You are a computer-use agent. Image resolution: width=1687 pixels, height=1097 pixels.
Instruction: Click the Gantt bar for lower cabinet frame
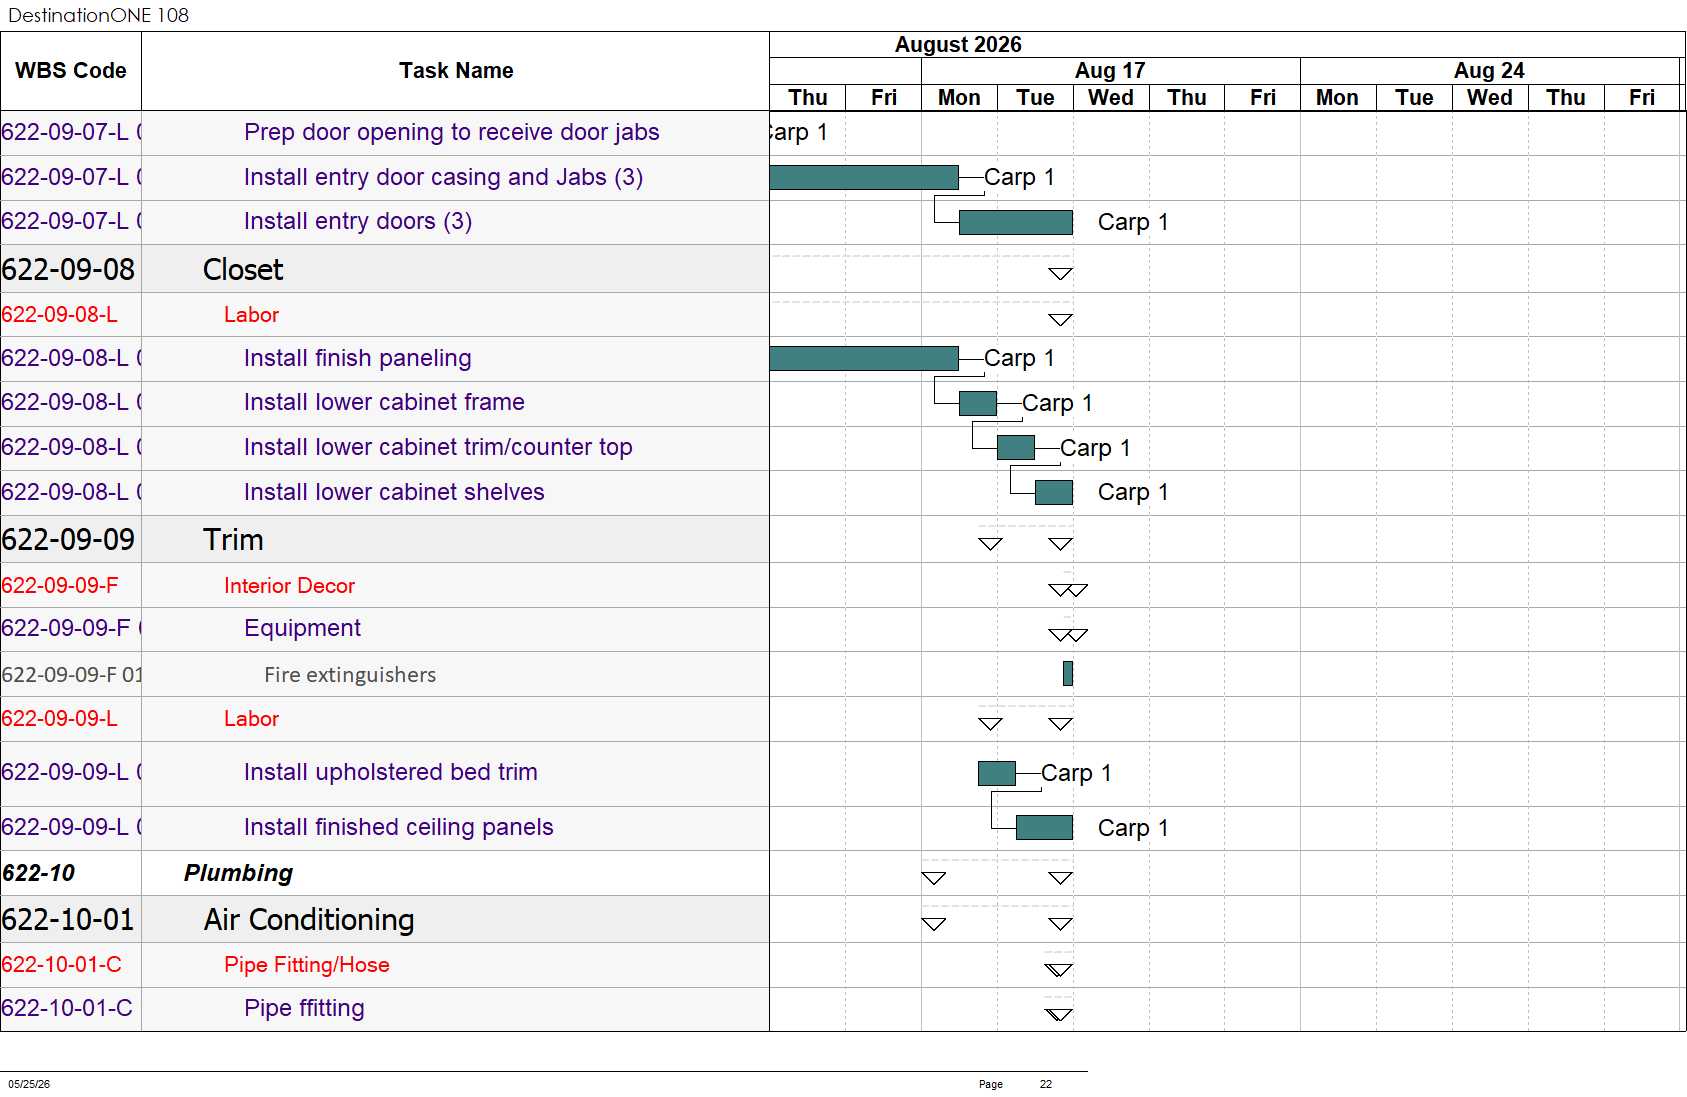pos(978,403)
